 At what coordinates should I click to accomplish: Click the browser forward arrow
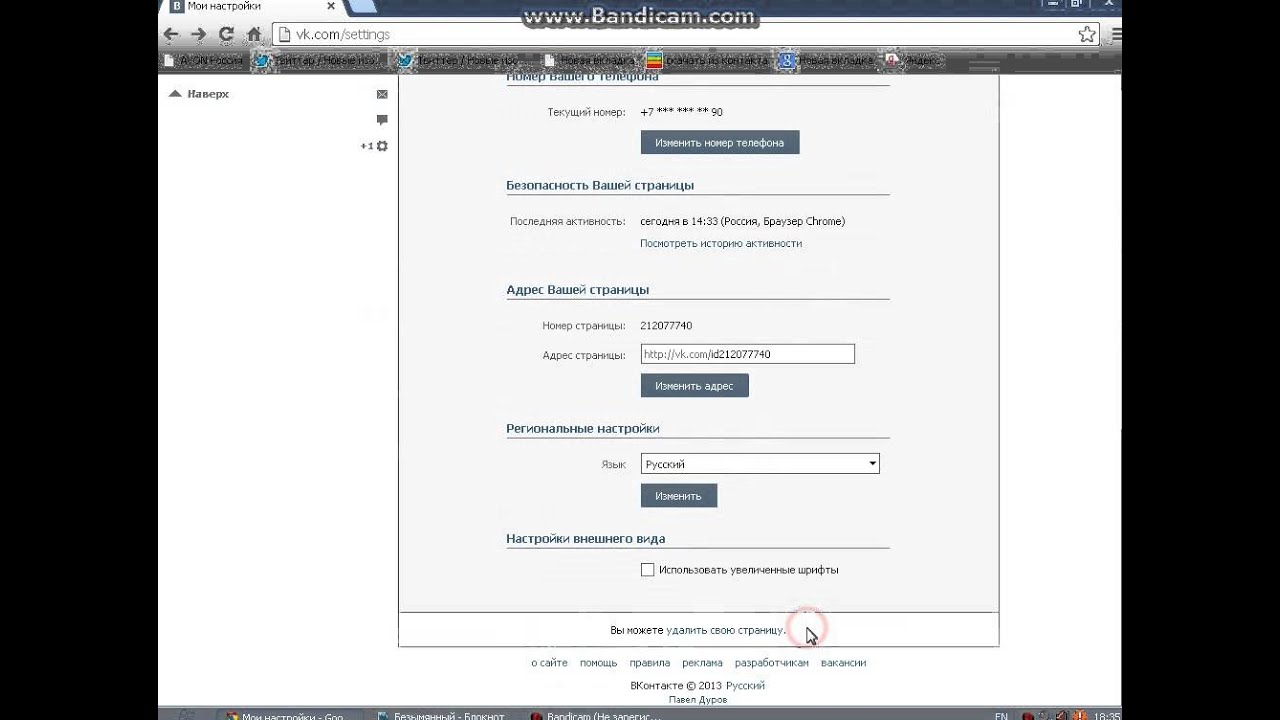pyautogui.click(x=198, y=34)
